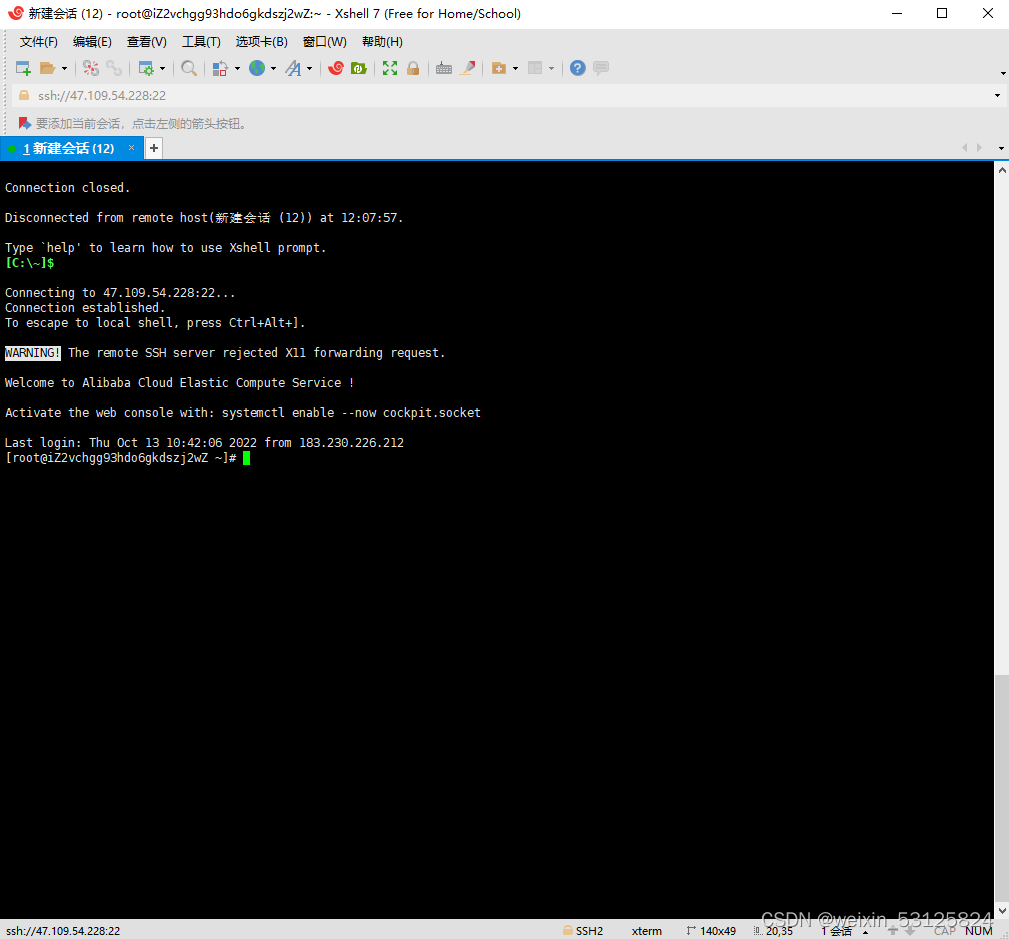Click the highlighted WARNING! text in terminal
Screen dimensions: 1009x939
(x=33, y=353)
